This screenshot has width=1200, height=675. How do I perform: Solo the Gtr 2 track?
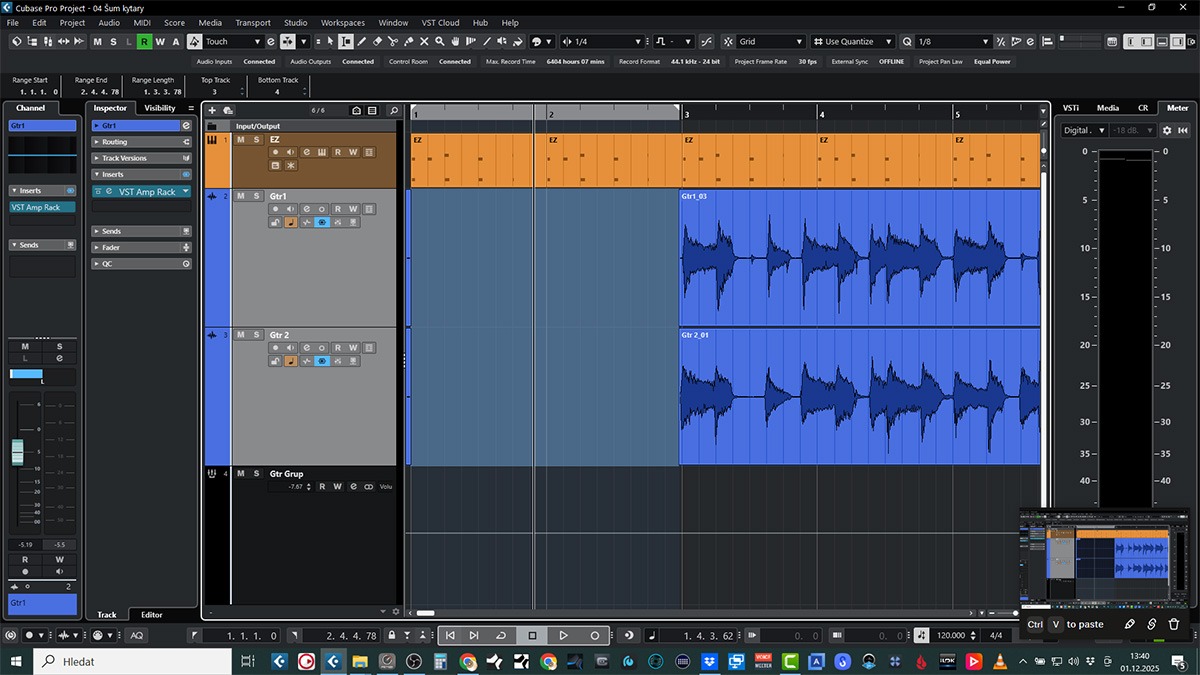click(256, 335)
